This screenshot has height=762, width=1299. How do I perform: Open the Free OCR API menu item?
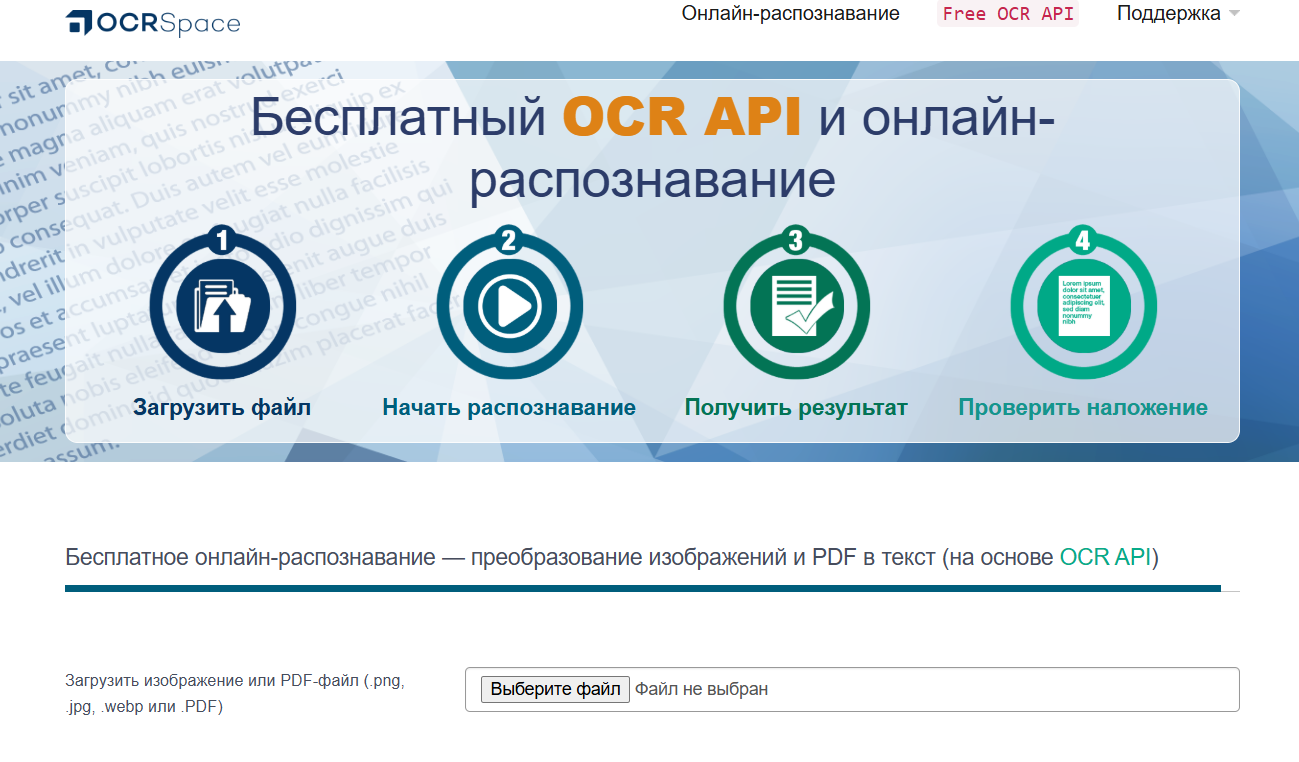click(1008, 14)
